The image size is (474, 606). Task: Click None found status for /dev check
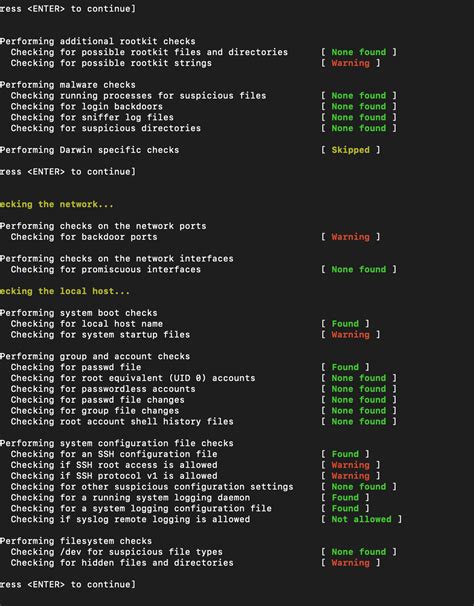358,552
